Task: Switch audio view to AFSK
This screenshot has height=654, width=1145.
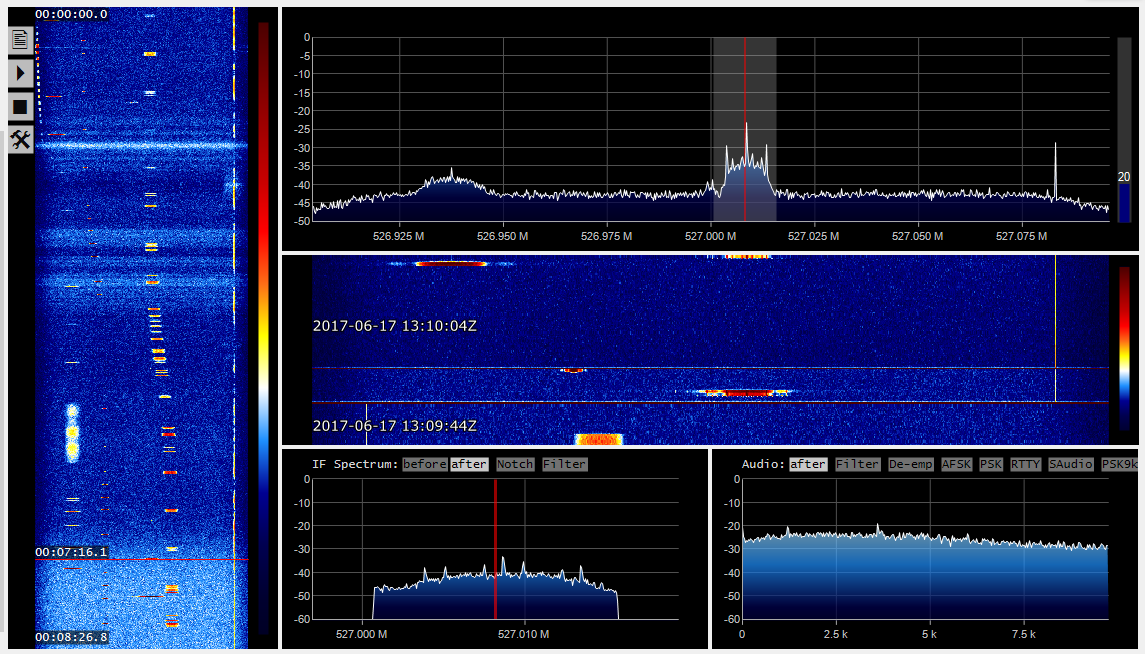Action: pyautogui.click(x=957, y=464)
